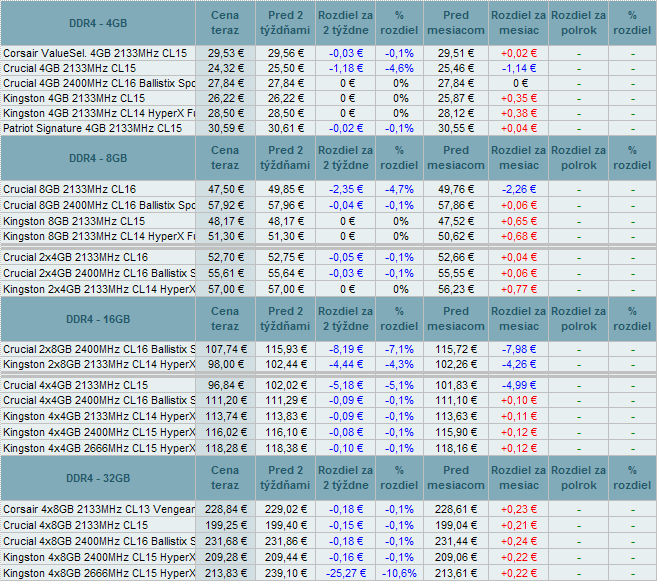Click Crucial 2x8GB 2400MHz CL16 Ballistix name
Viewport: 657px width, 581px height.
99,349
